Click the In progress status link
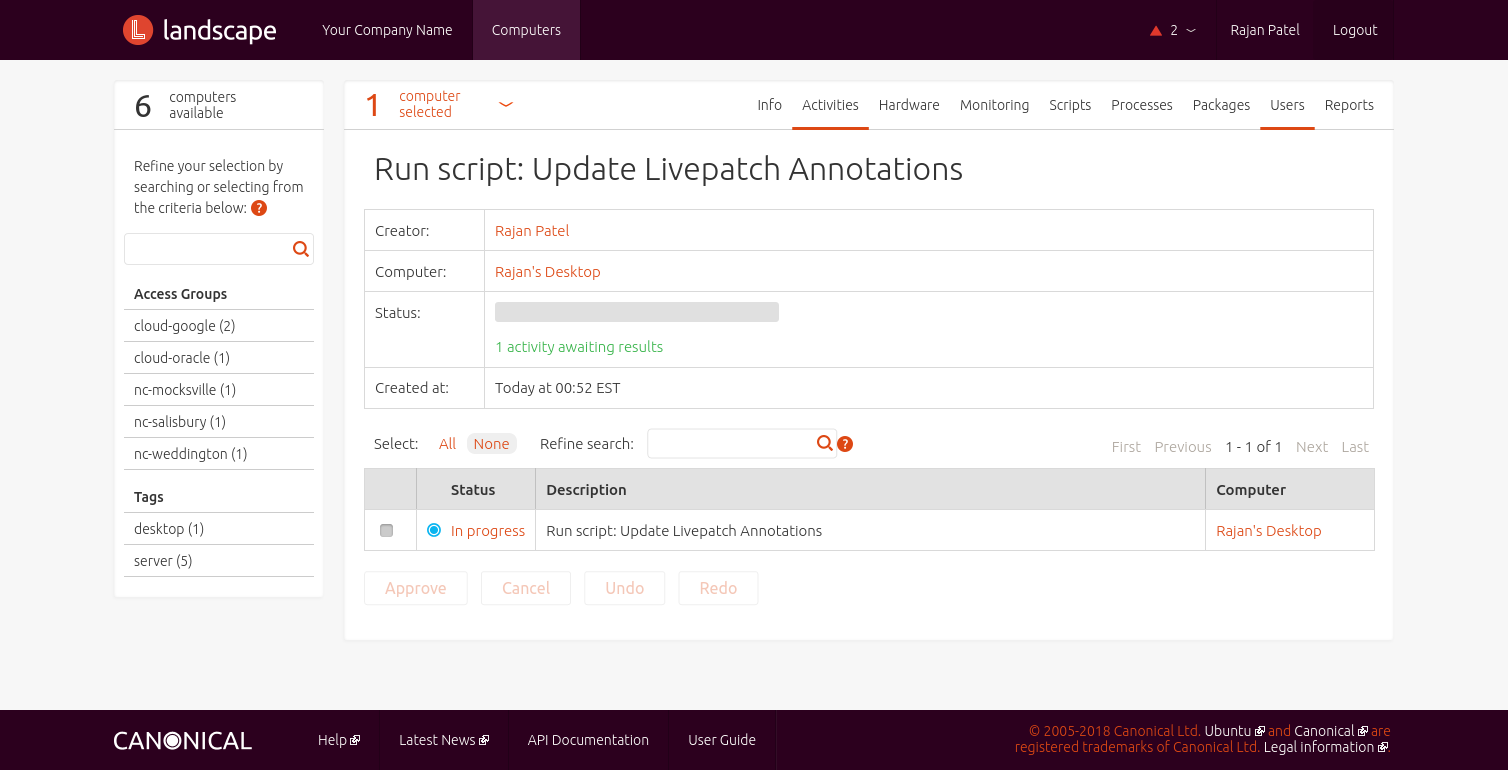 point(488,531)
